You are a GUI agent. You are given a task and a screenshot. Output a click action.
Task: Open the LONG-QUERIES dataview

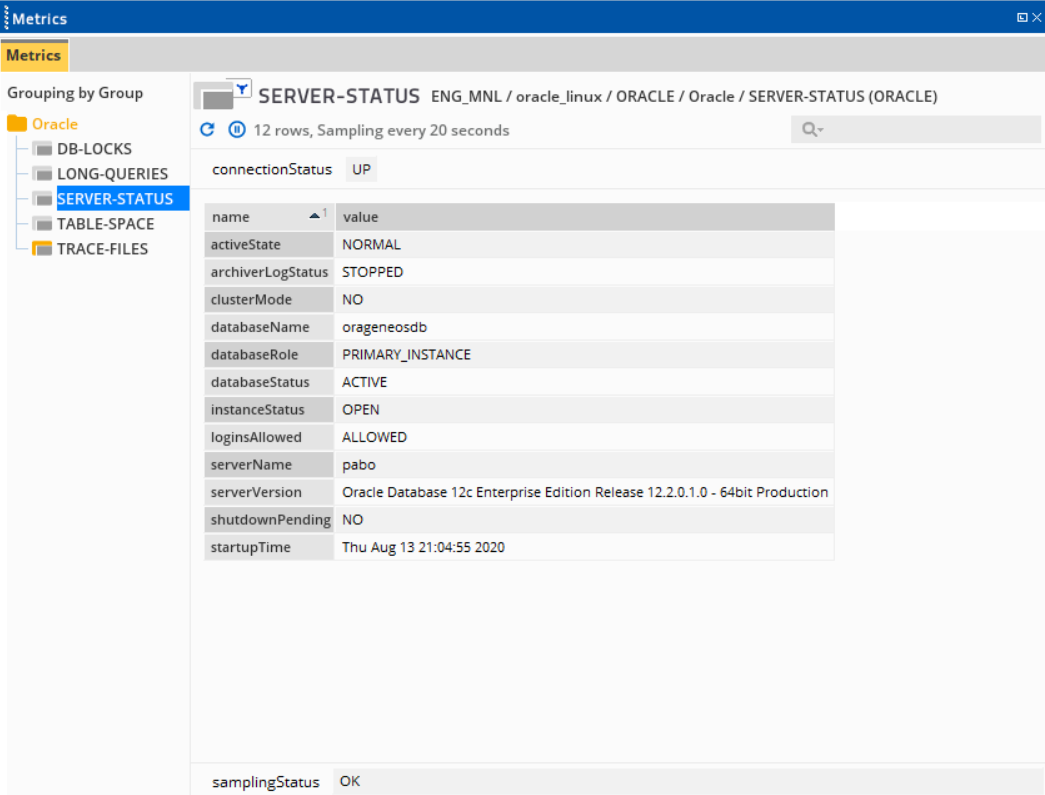[x=112, y=174]
